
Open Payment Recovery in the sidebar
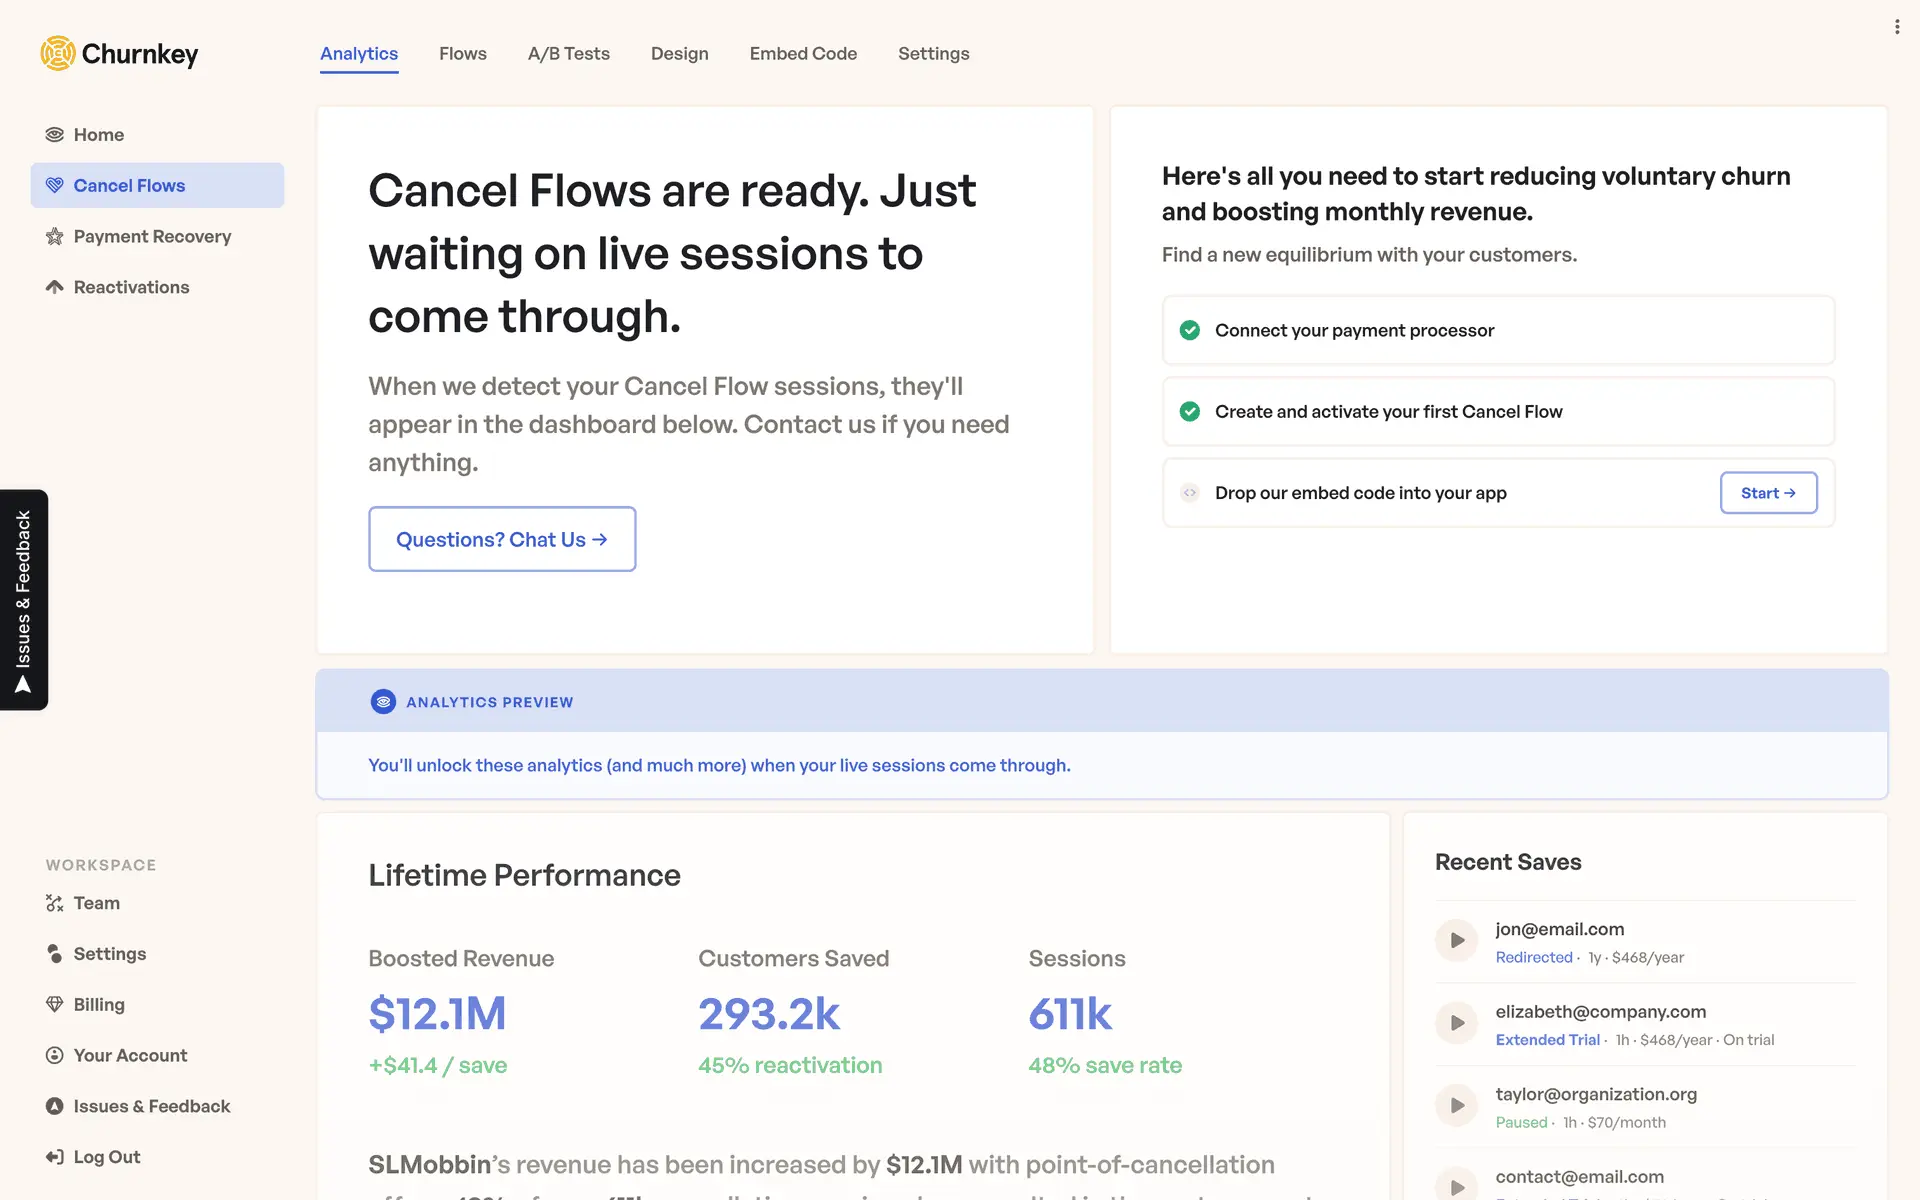coord(152,237)
